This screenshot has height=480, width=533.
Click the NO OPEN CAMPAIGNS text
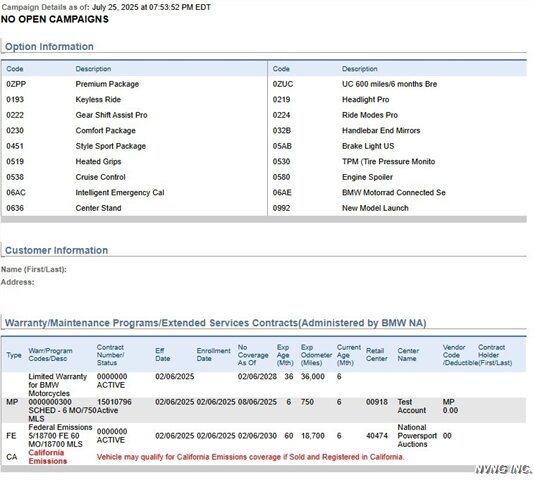point(55,19)
